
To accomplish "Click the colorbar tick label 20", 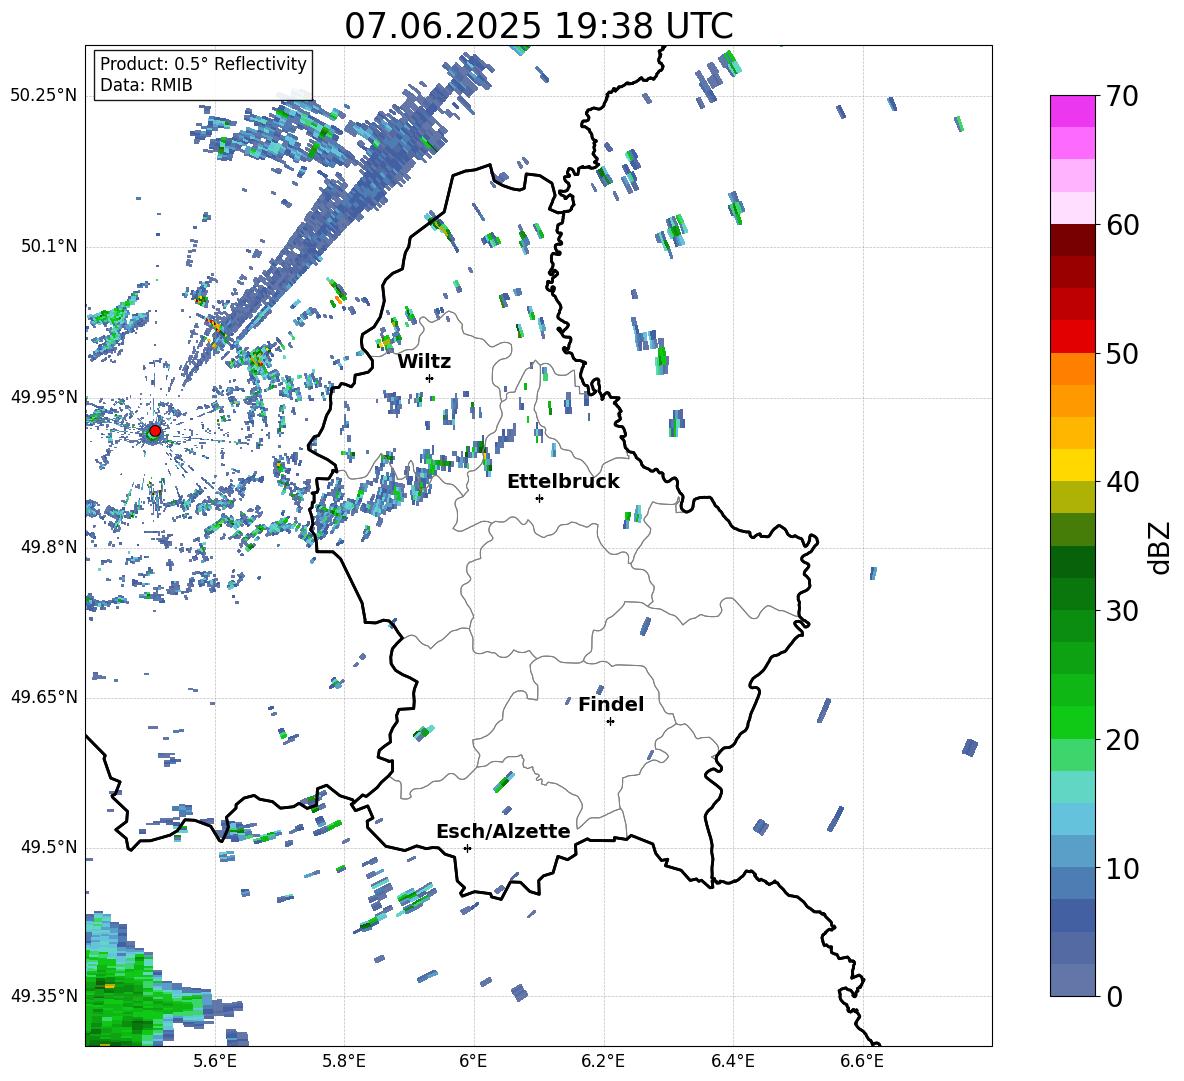I will tap(1122, 739).
